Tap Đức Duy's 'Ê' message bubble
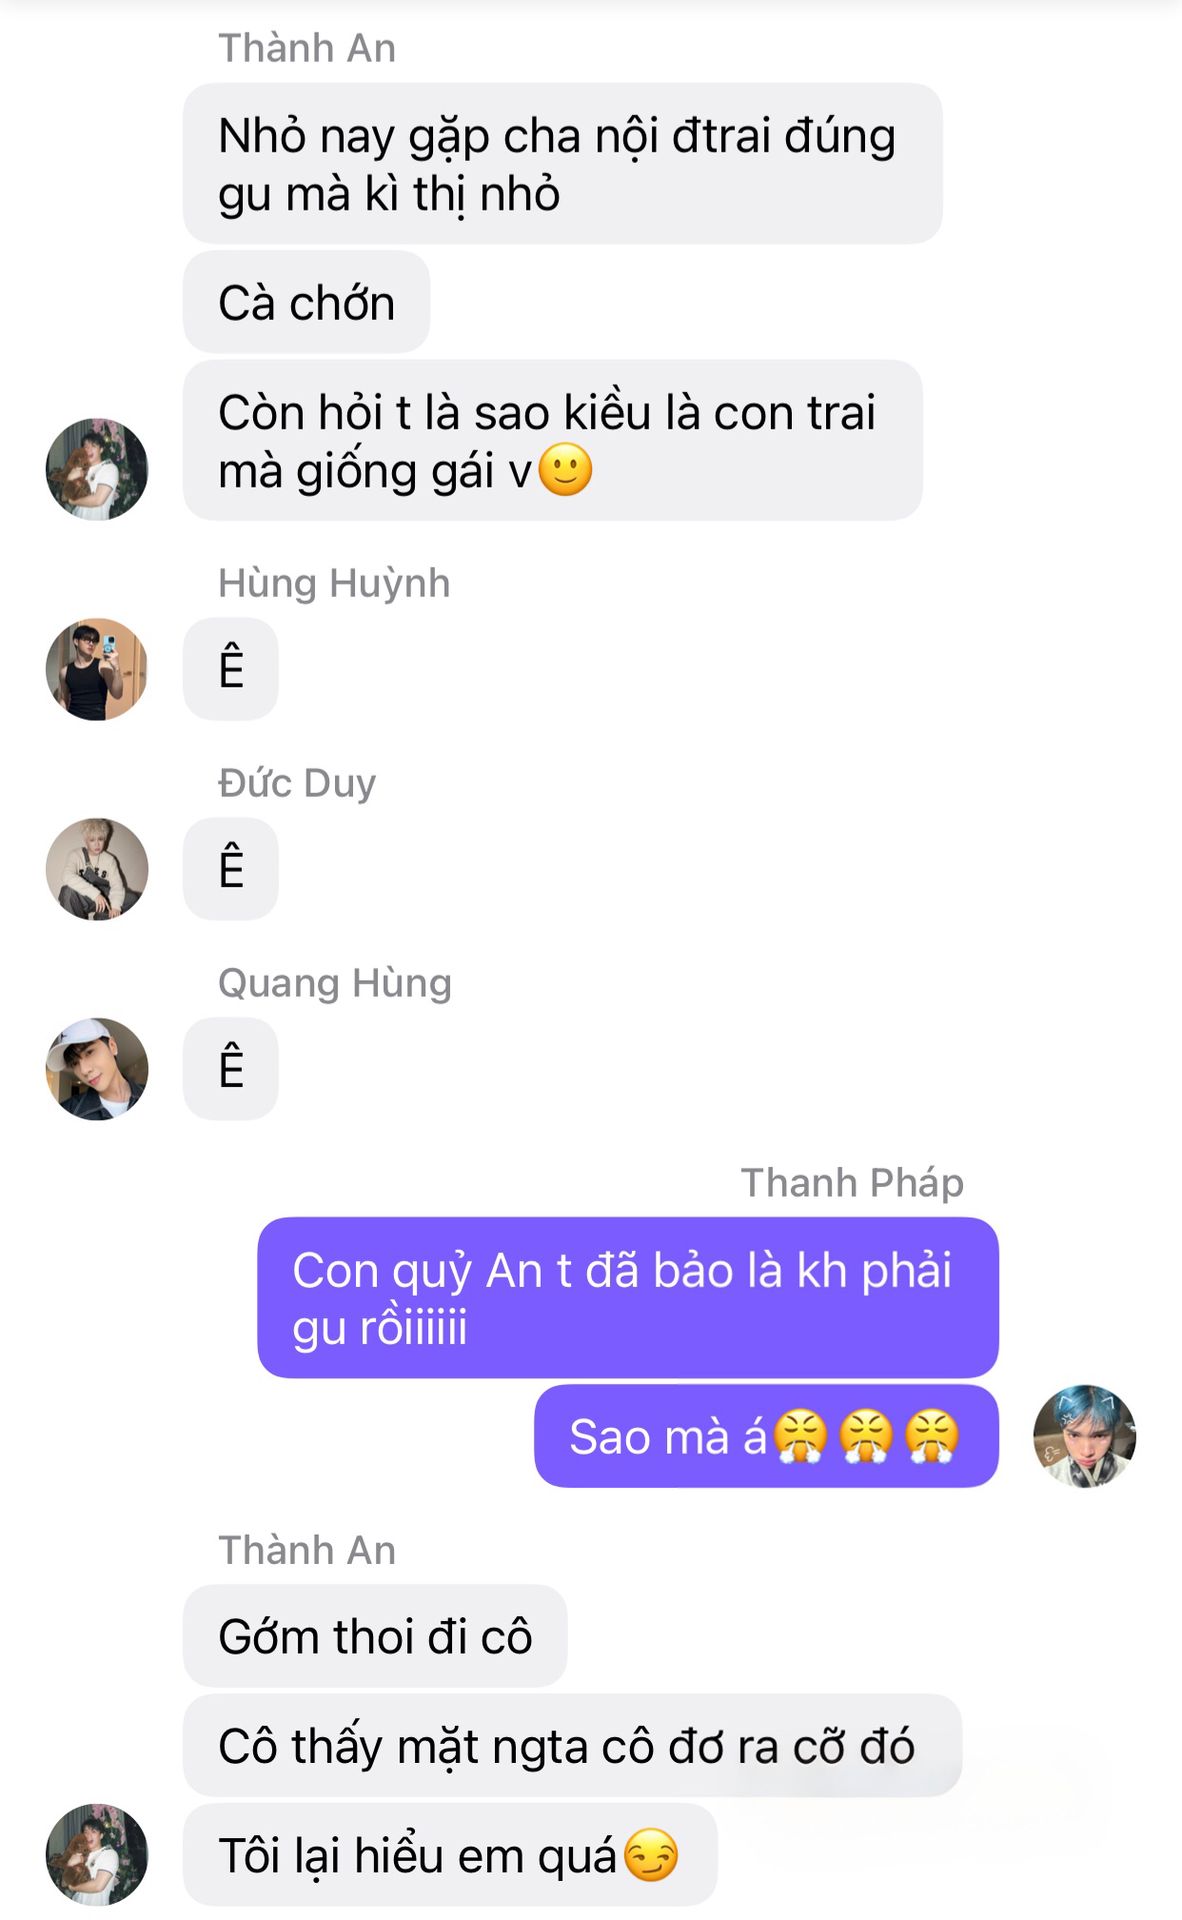Screen dimensions: 1182x1920 click(230, 869)
